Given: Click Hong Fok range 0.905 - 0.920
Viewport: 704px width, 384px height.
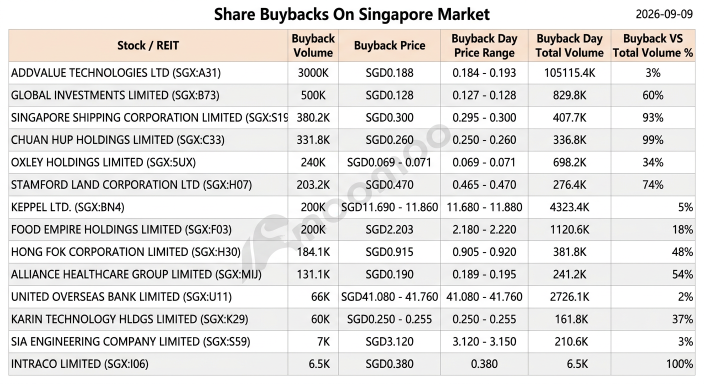Looking at the screenshot, I should pos(484,252).
